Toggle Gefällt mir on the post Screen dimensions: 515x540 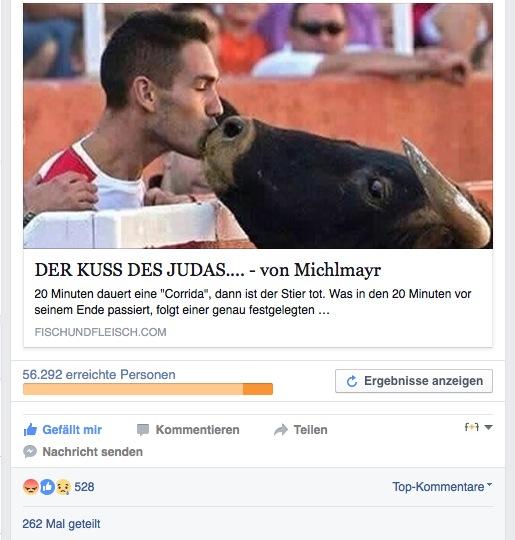pos(63,430)
